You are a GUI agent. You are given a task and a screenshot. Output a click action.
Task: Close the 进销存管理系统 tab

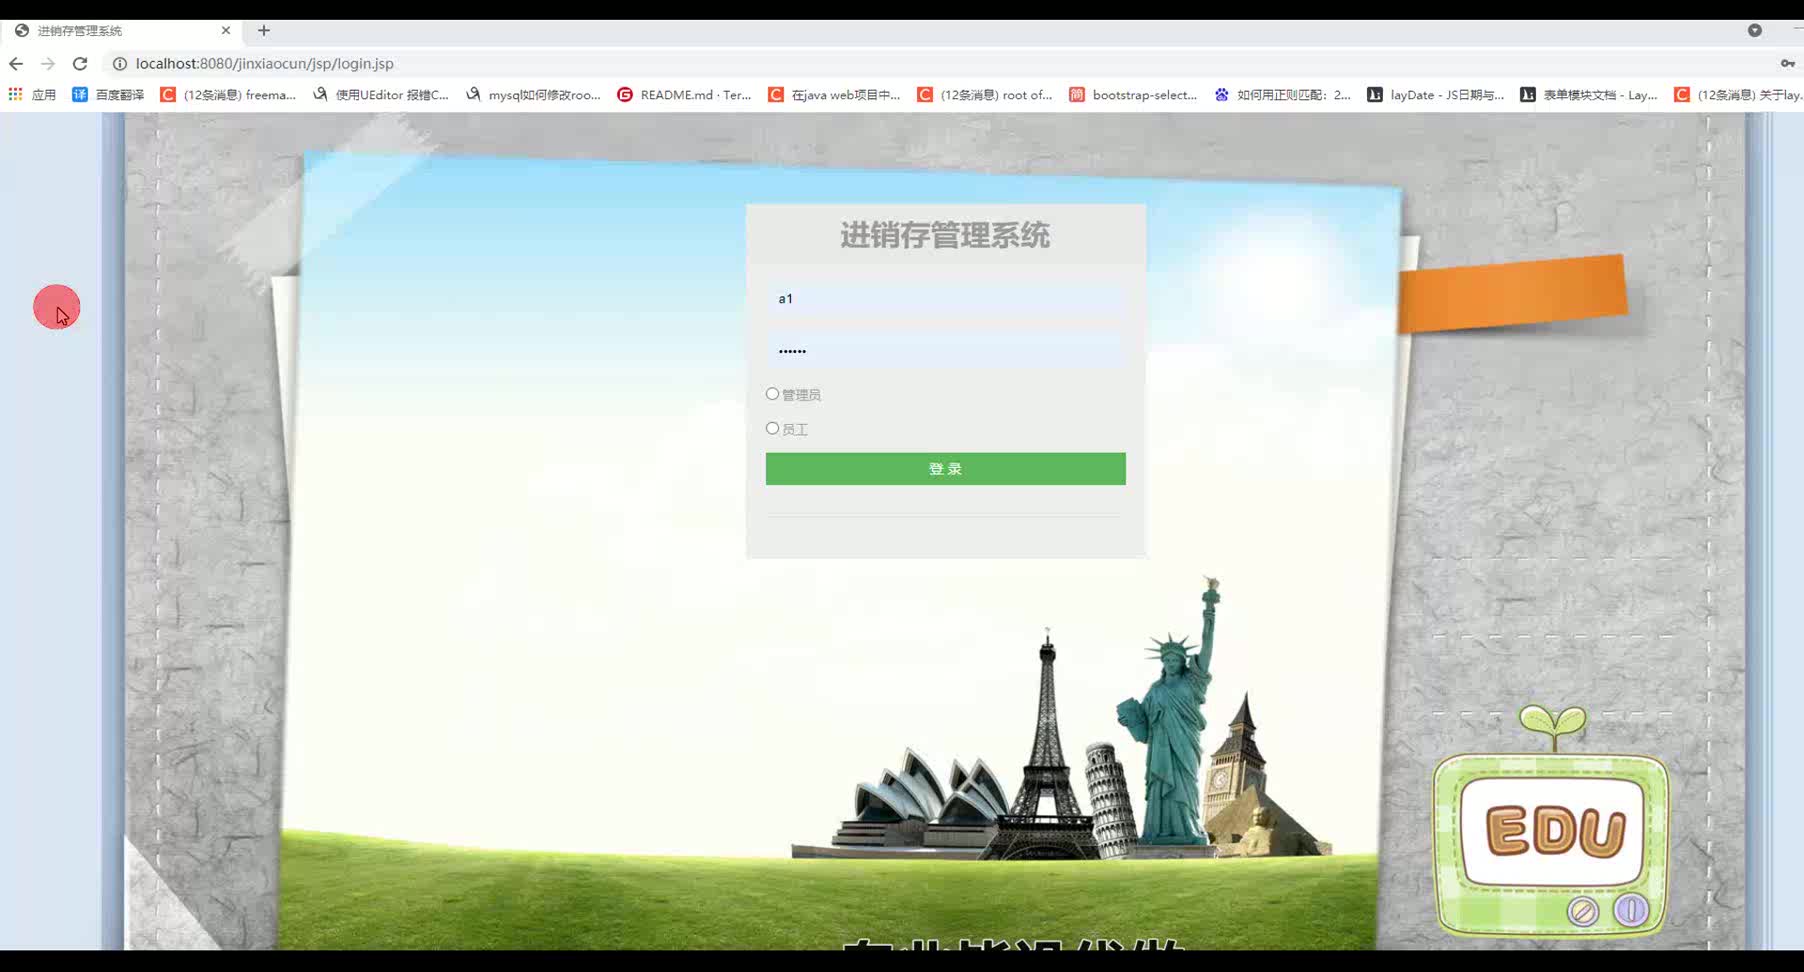[226, 30]
